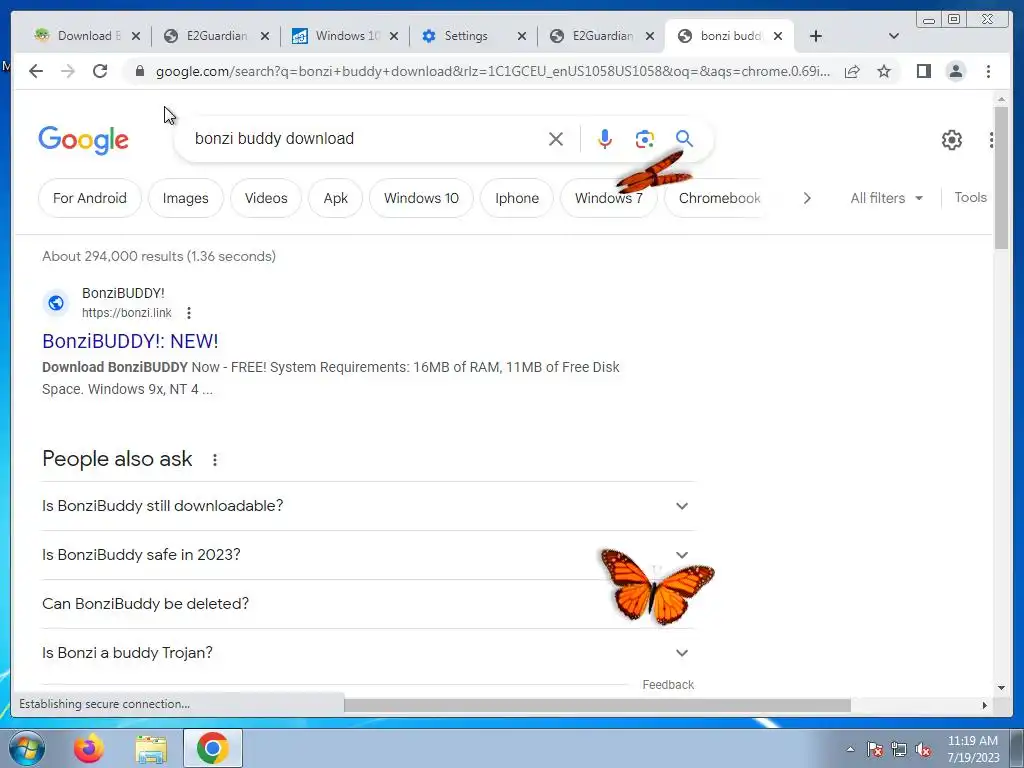Search by image with Google Lens
This screenshot has width=1024, height=768.
click(x=645, y=138)
